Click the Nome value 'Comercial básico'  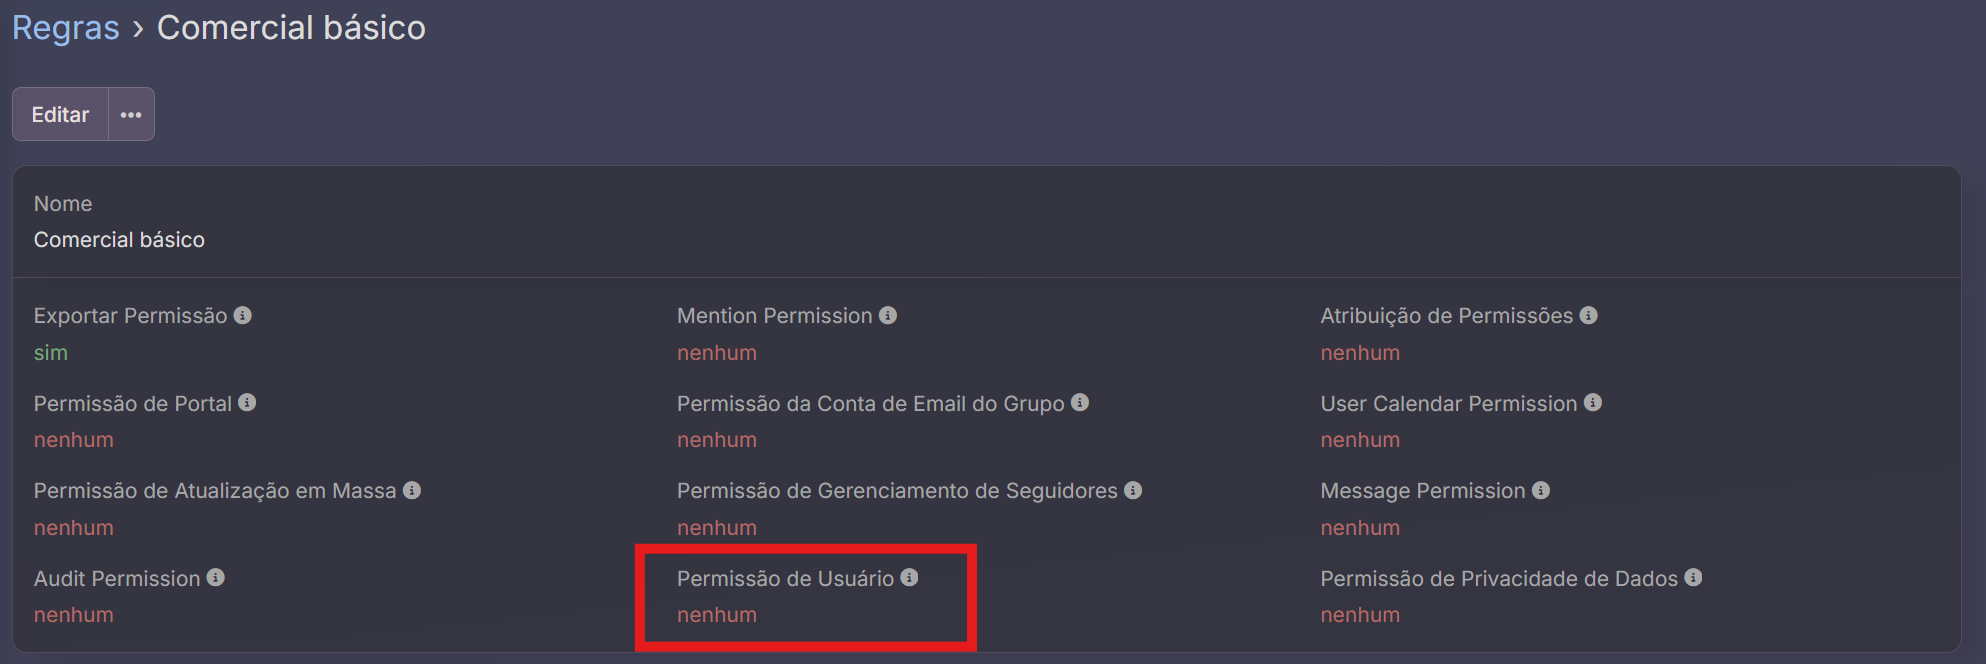(119, 240)
